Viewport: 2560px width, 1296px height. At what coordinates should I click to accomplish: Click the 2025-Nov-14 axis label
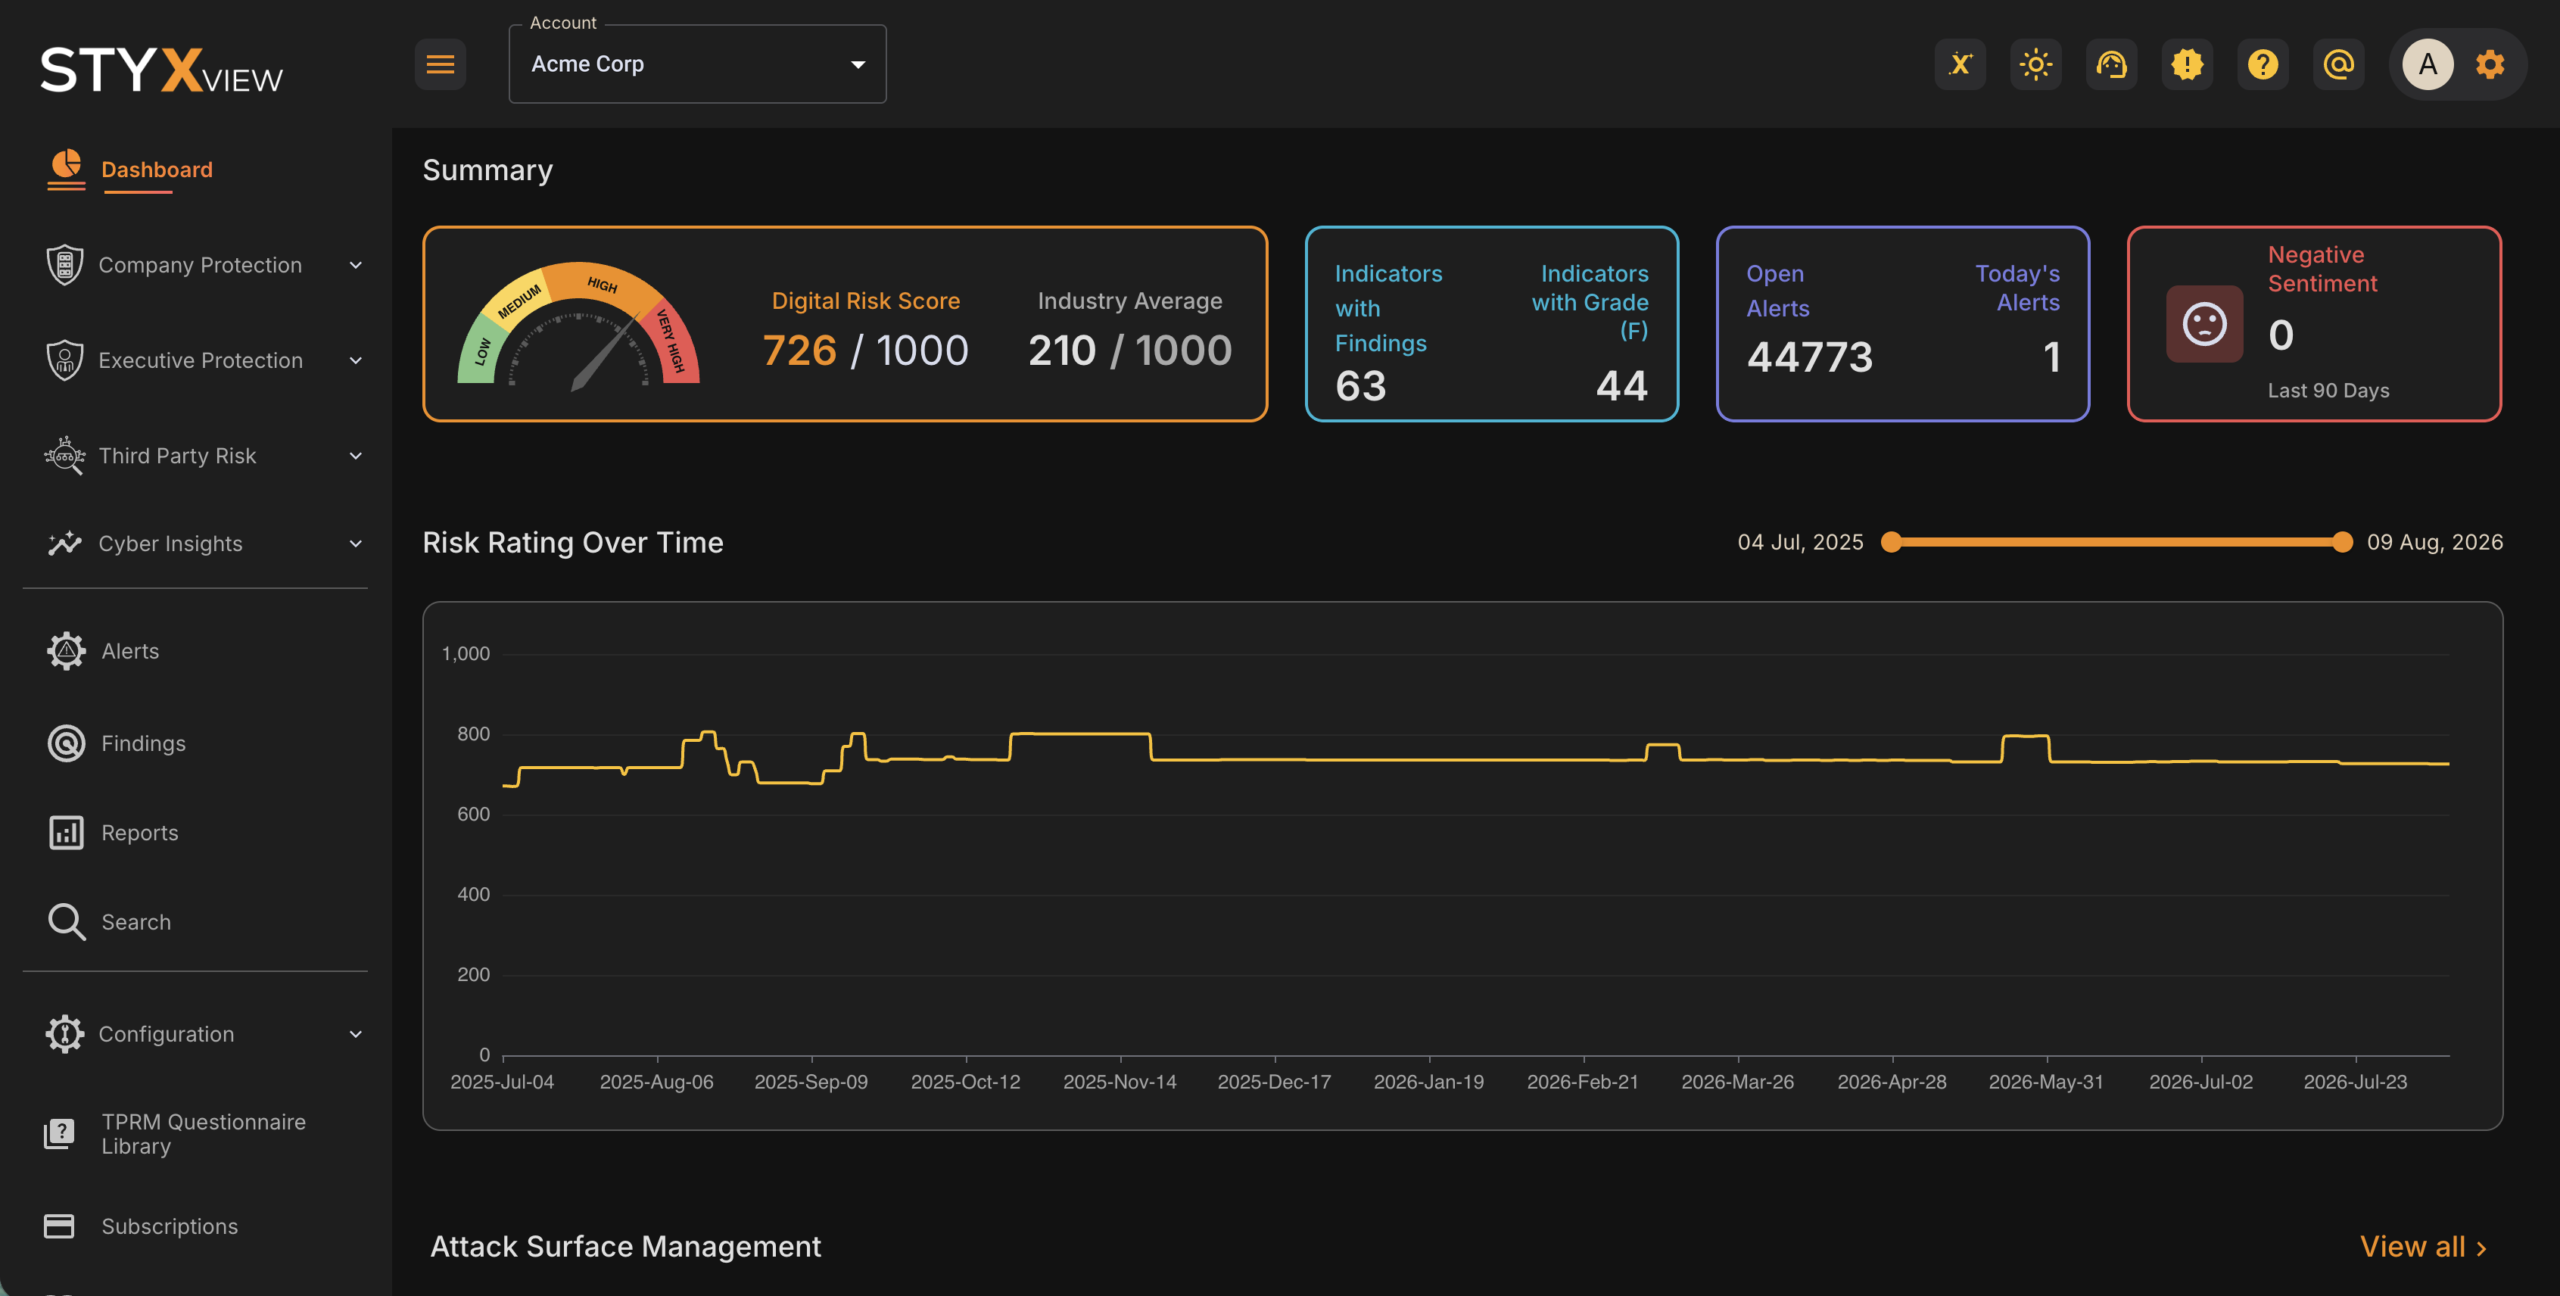1120,1082
